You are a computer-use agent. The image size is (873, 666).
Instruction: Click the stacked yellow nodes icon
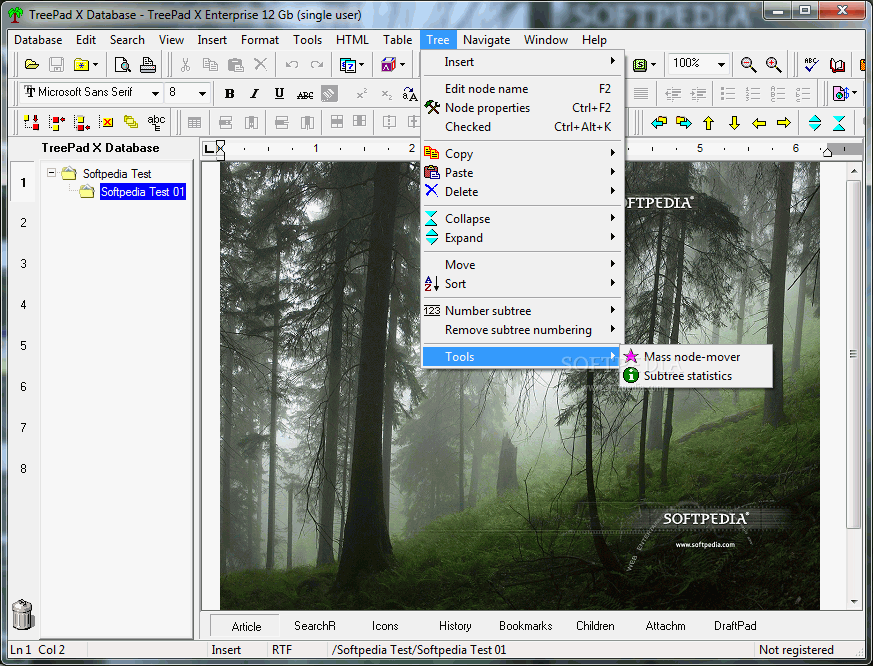coord(131,122)
